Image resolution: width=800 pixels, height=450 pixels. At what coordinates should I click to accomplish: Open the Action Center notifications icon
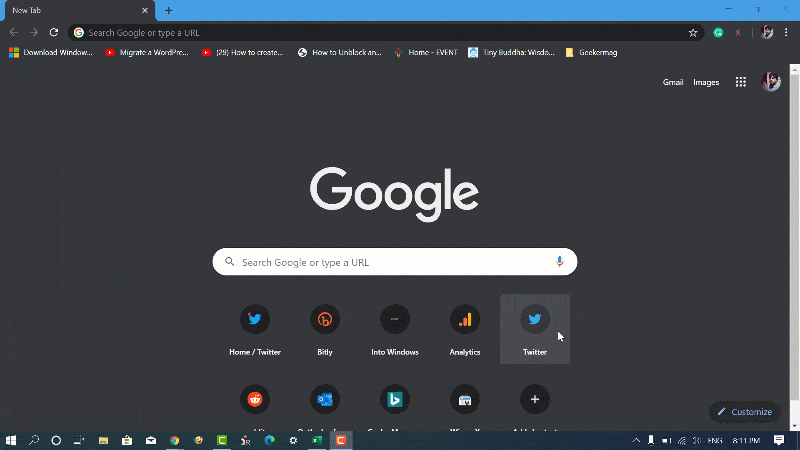779,440
